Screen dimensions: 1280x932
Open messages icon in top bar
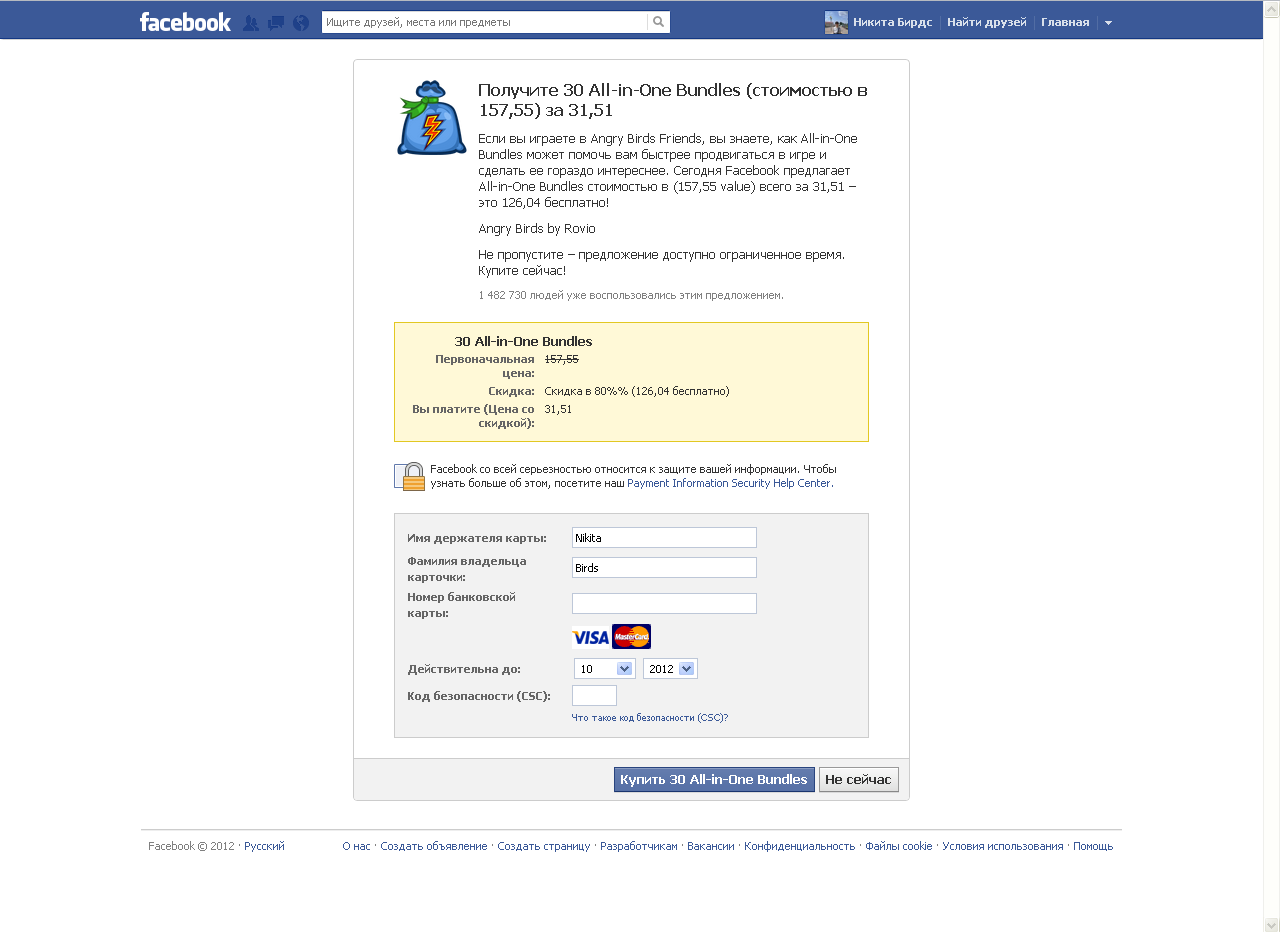pos(276,23)
